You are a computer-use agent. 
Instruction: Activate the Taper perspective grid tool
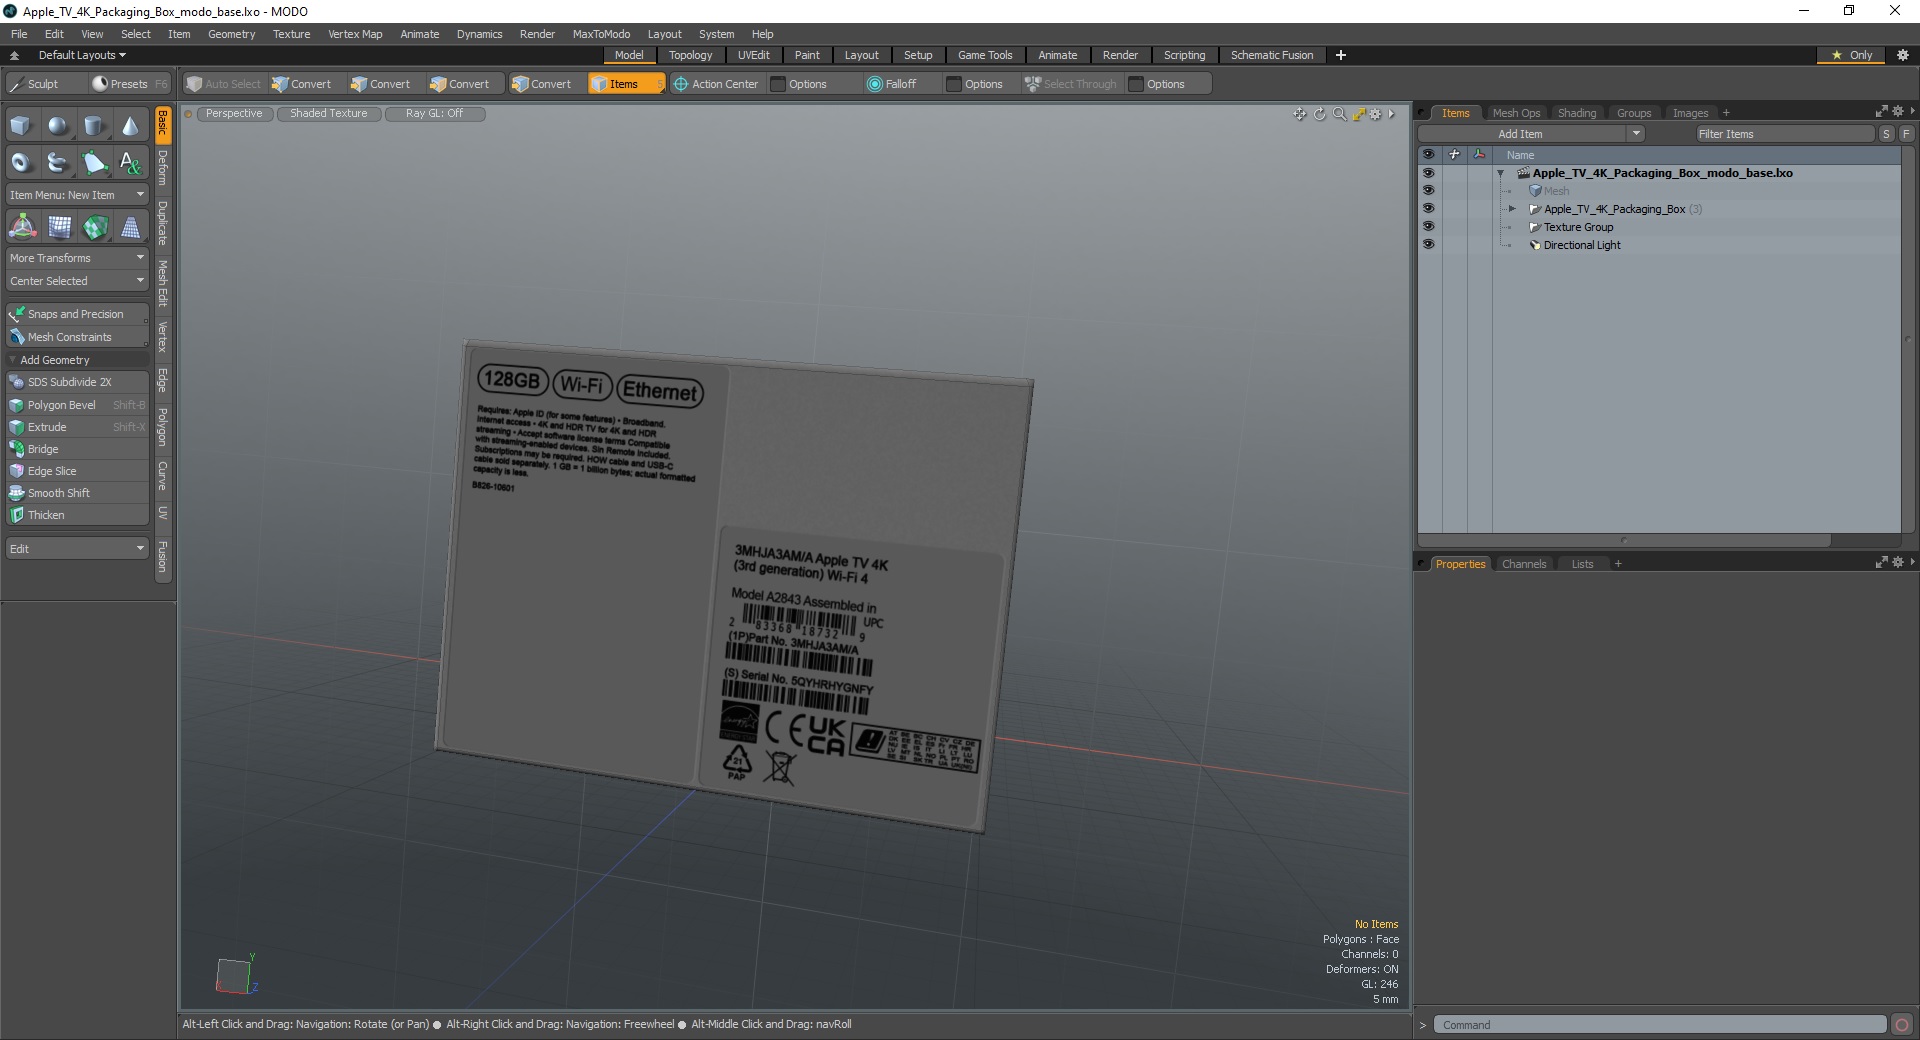click(x=131, y=227)
